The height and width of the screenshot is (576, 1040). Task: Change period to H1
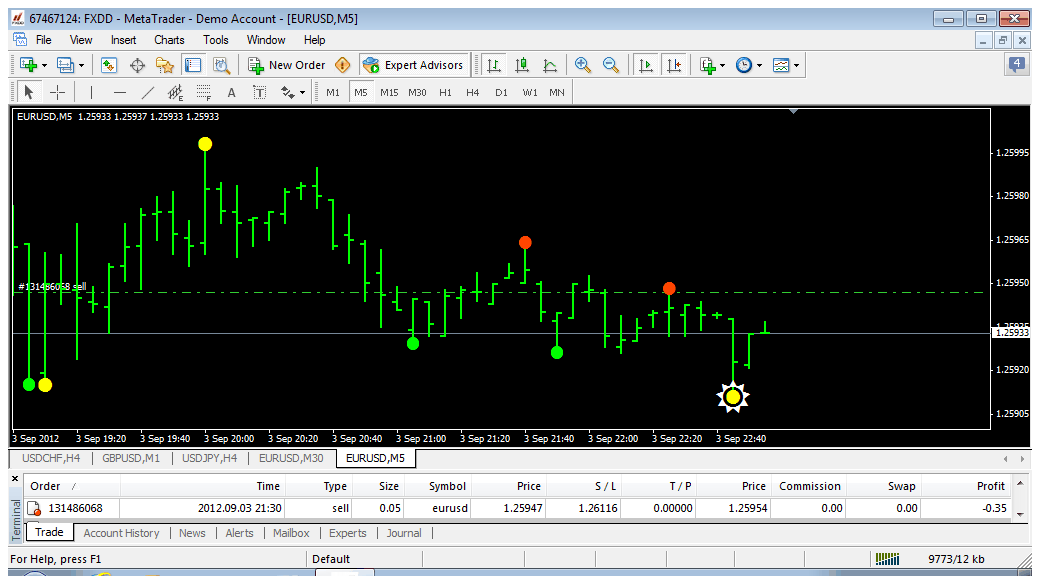coord(445,93)
